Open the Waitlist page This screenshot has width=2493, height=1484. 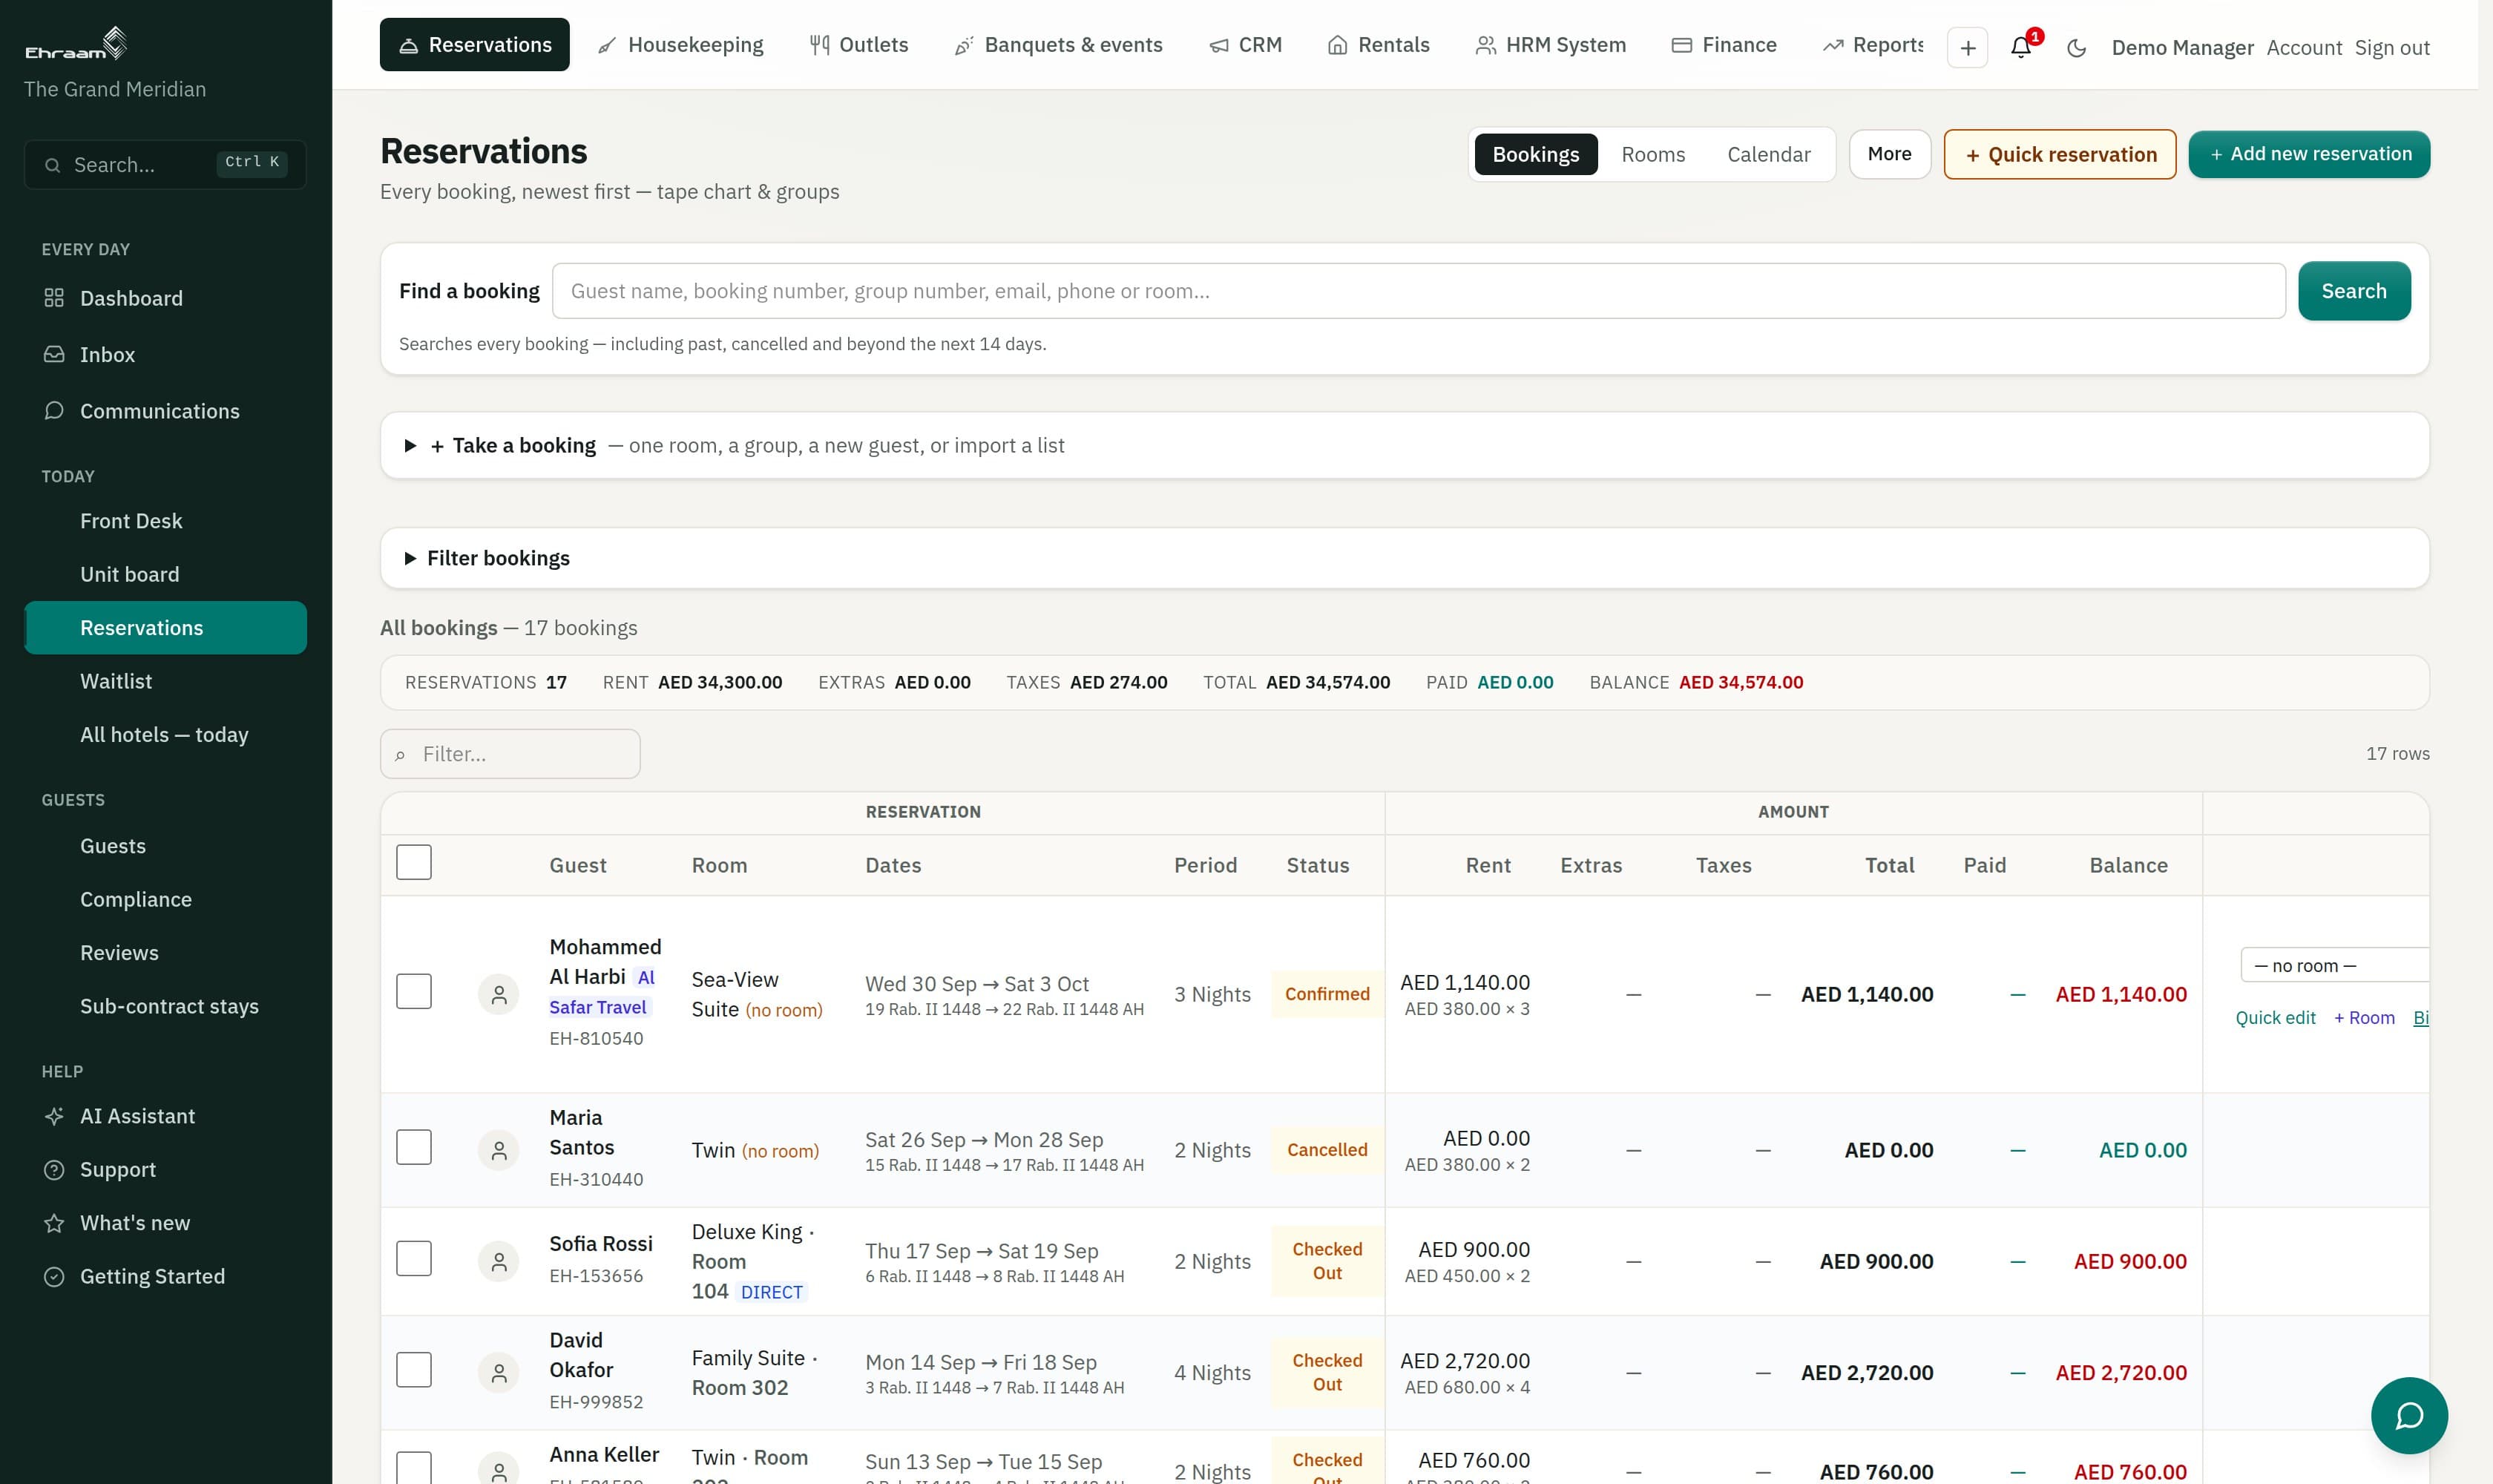click(165, 681)
